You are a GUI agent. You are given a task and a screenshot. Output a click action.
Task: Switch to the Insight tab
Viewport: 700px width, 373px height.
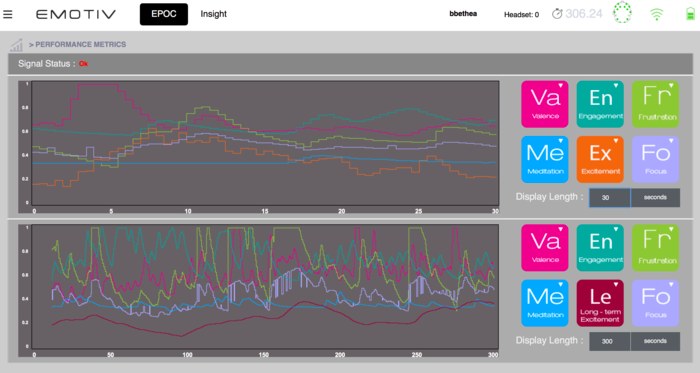(x=213, y=14)
